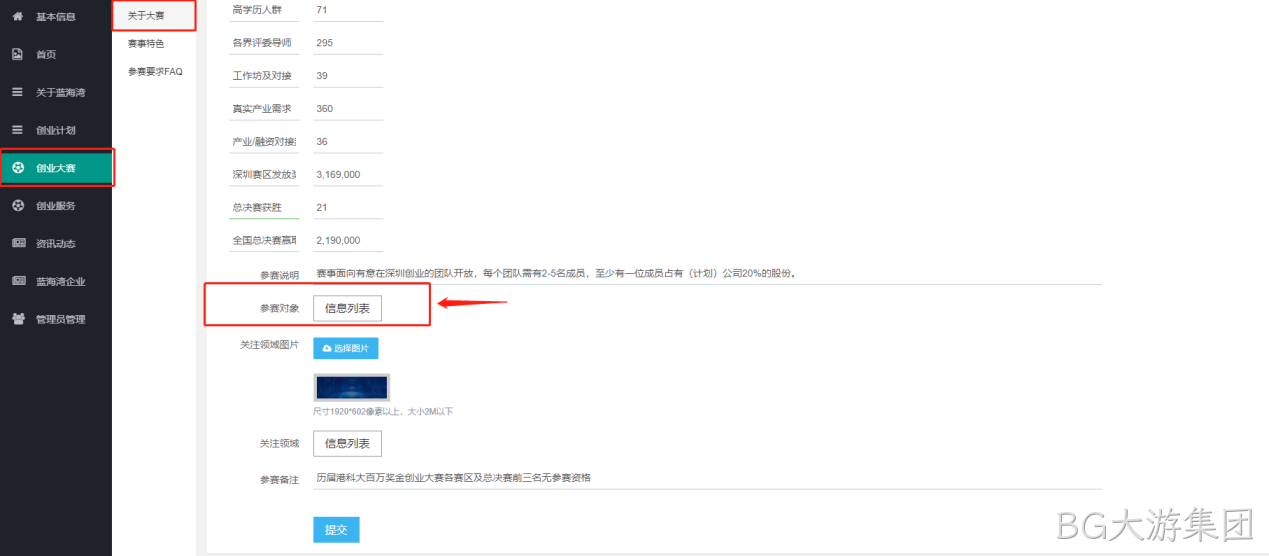
Task: Focus the 产业/融资对接 field showing 36
Action: click(348, 142)
